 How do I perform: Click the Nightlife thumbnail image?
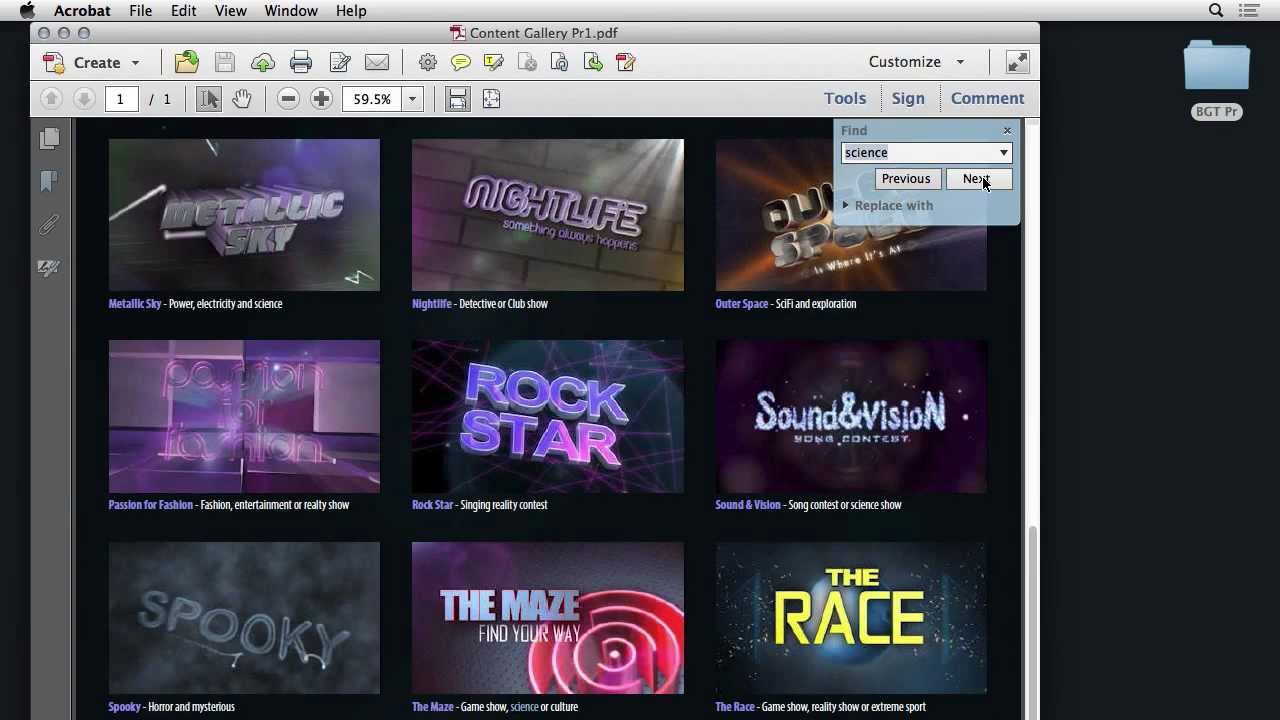548,215
